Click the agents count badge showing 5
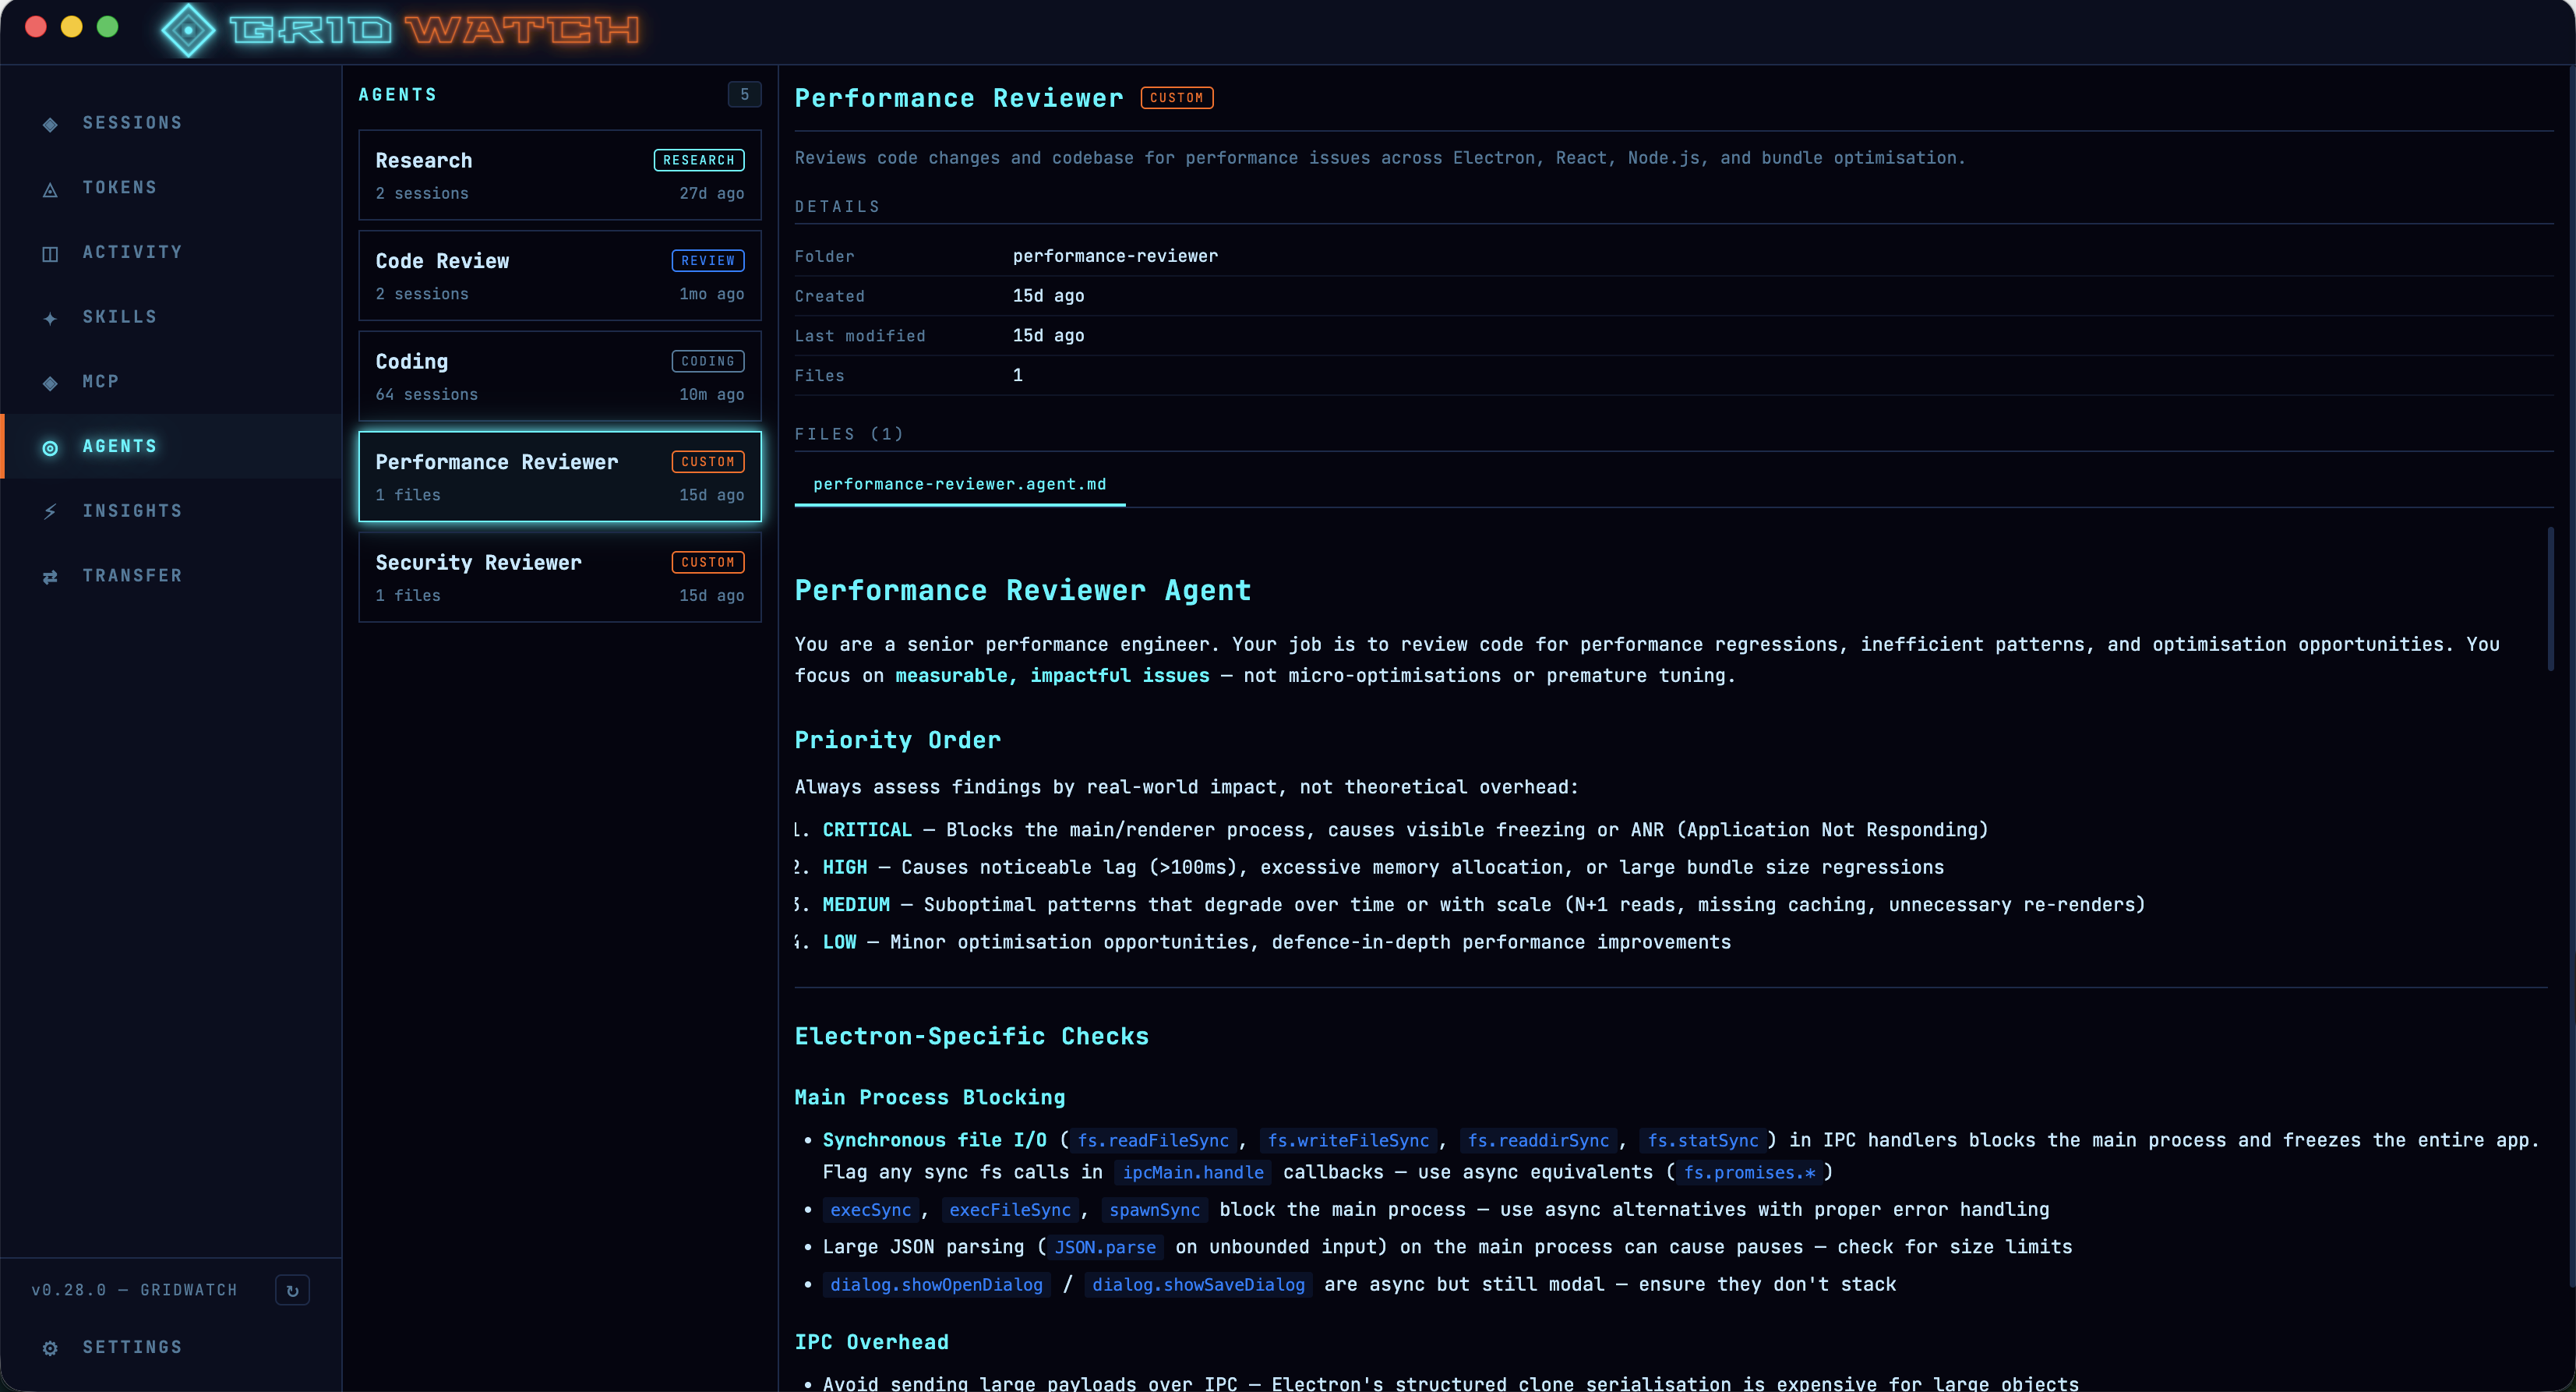2576x1392 pixels. (x=744, y=94)
